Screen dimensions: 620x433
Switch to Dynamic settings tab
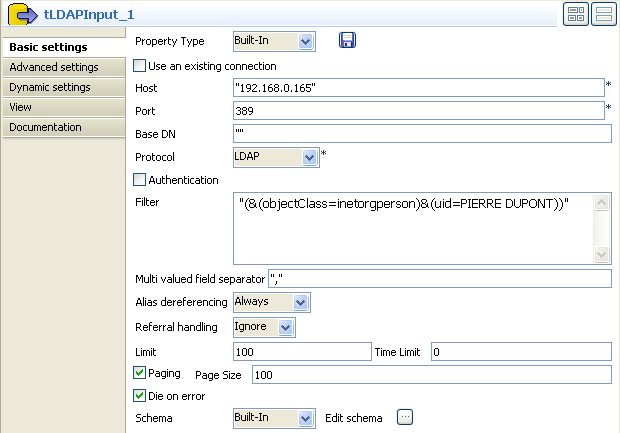[50, 87]
